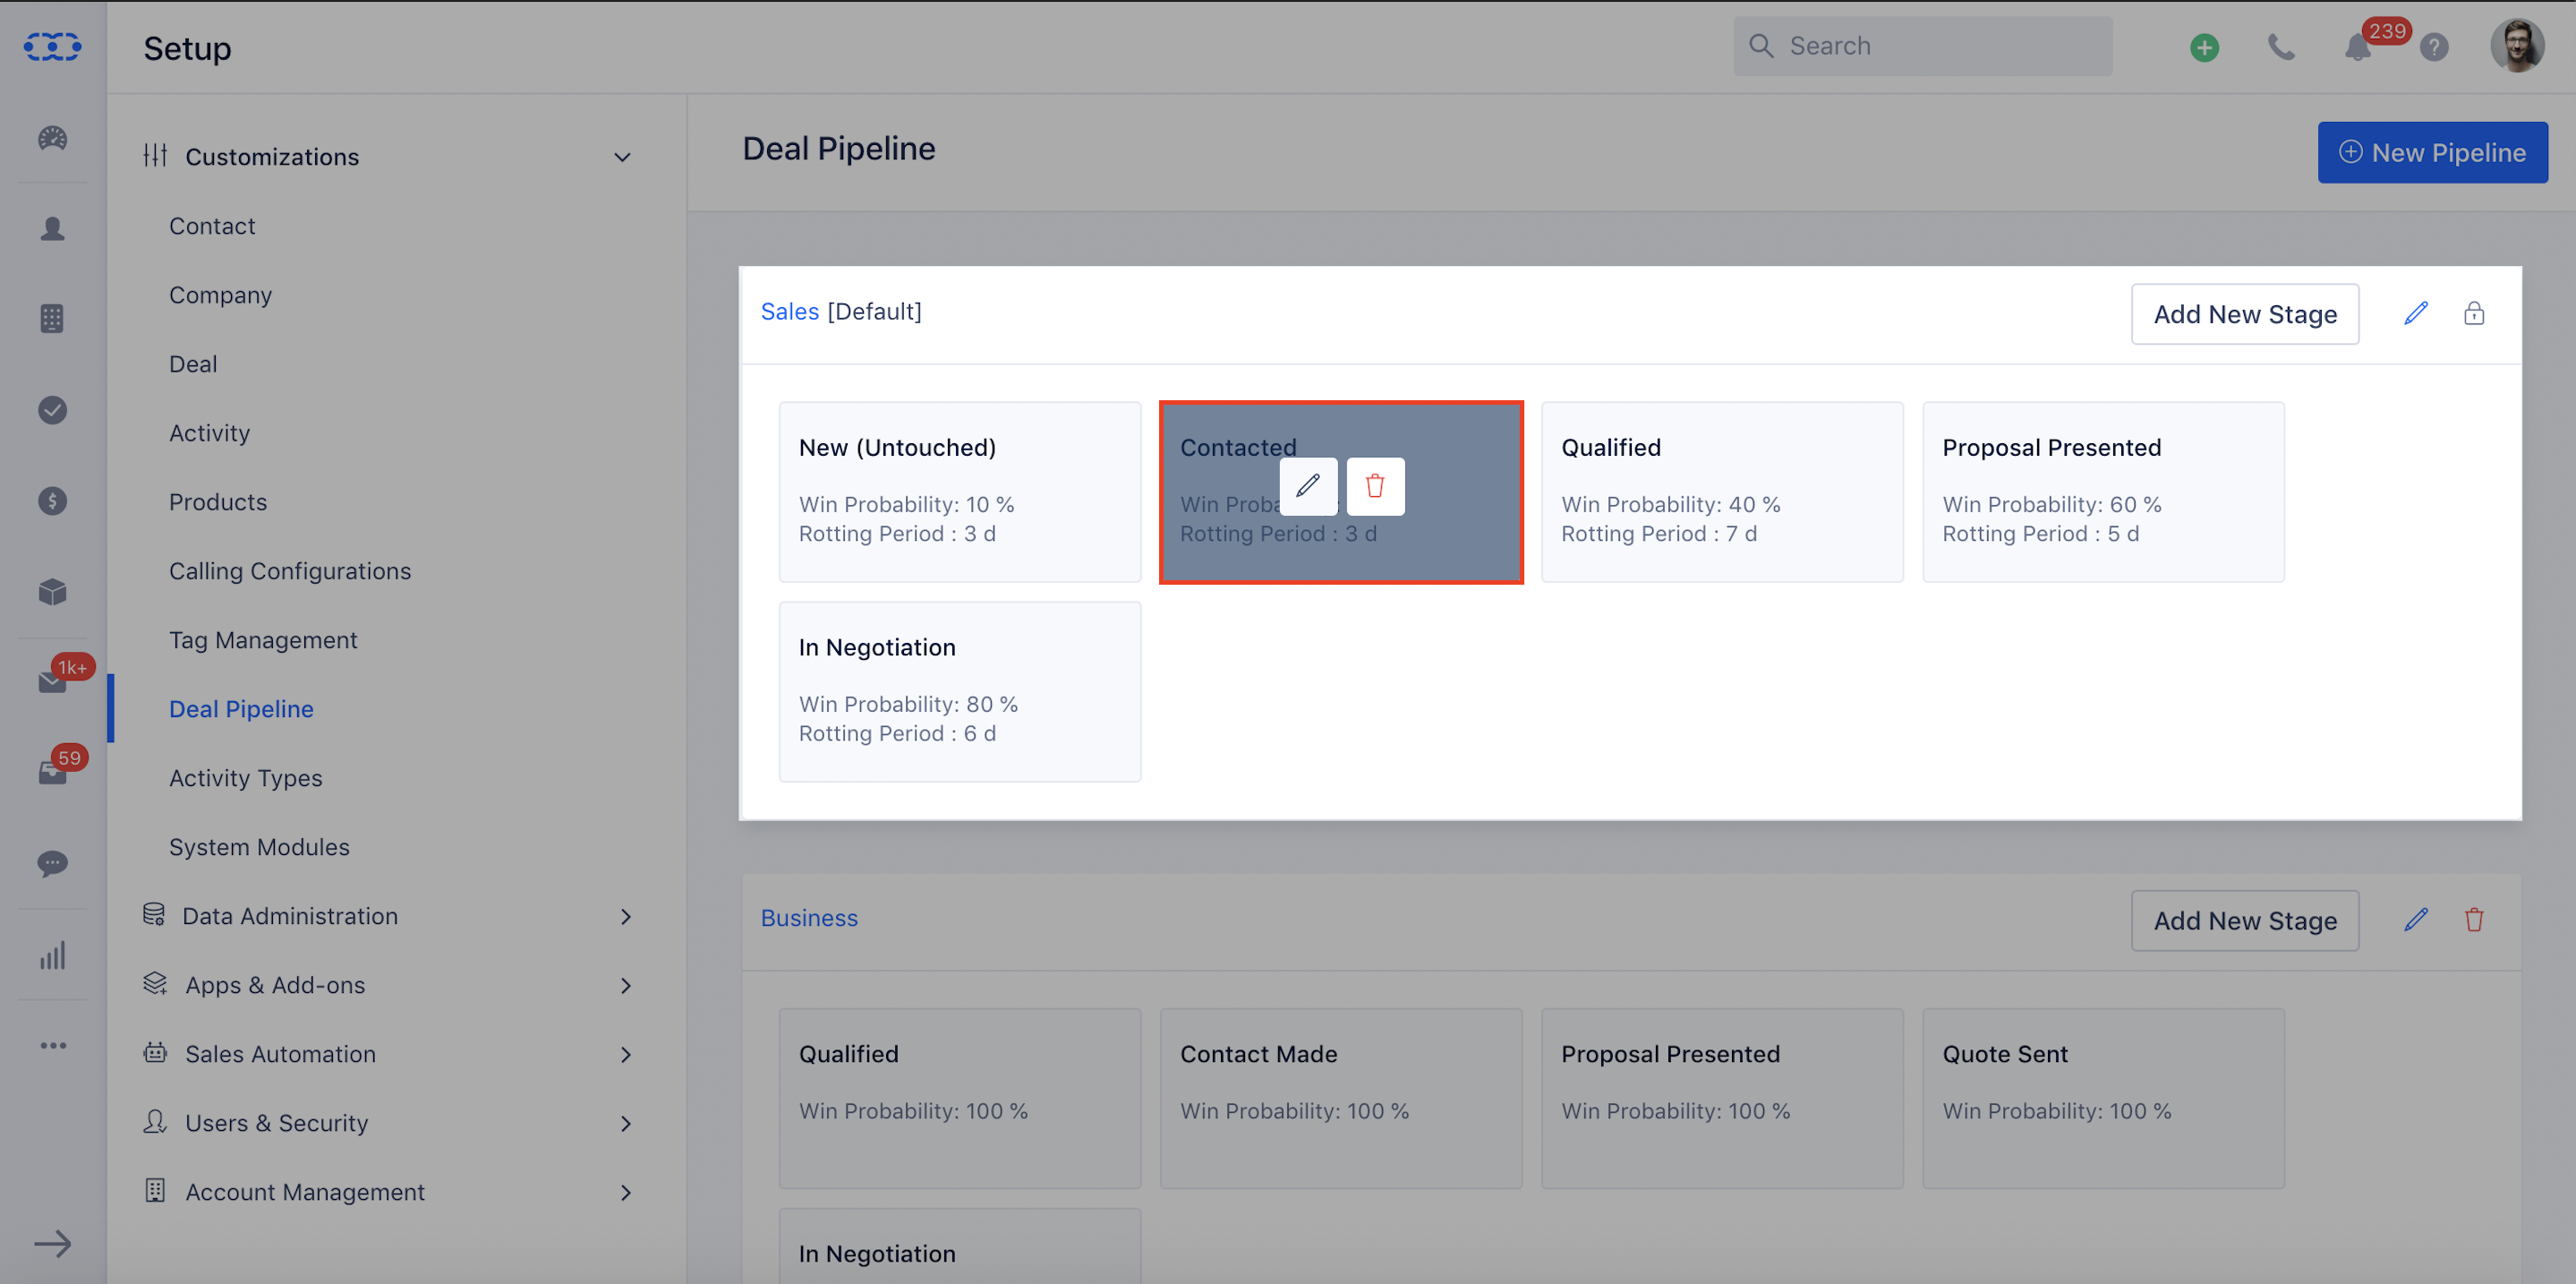Screen dimensions: 2576x1284
Task: Open the dashboard gauge icon in sidebar
Action: point(52,138)
